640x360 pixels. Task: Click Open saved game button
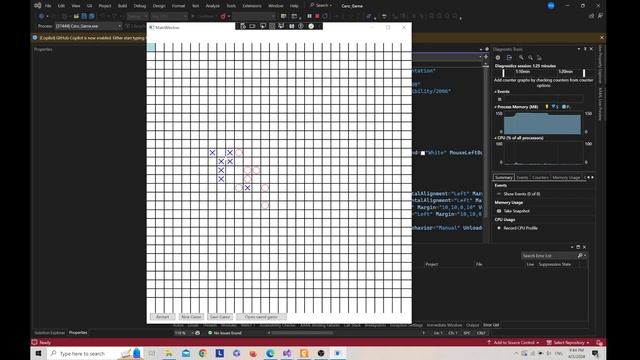pos(261,317)
